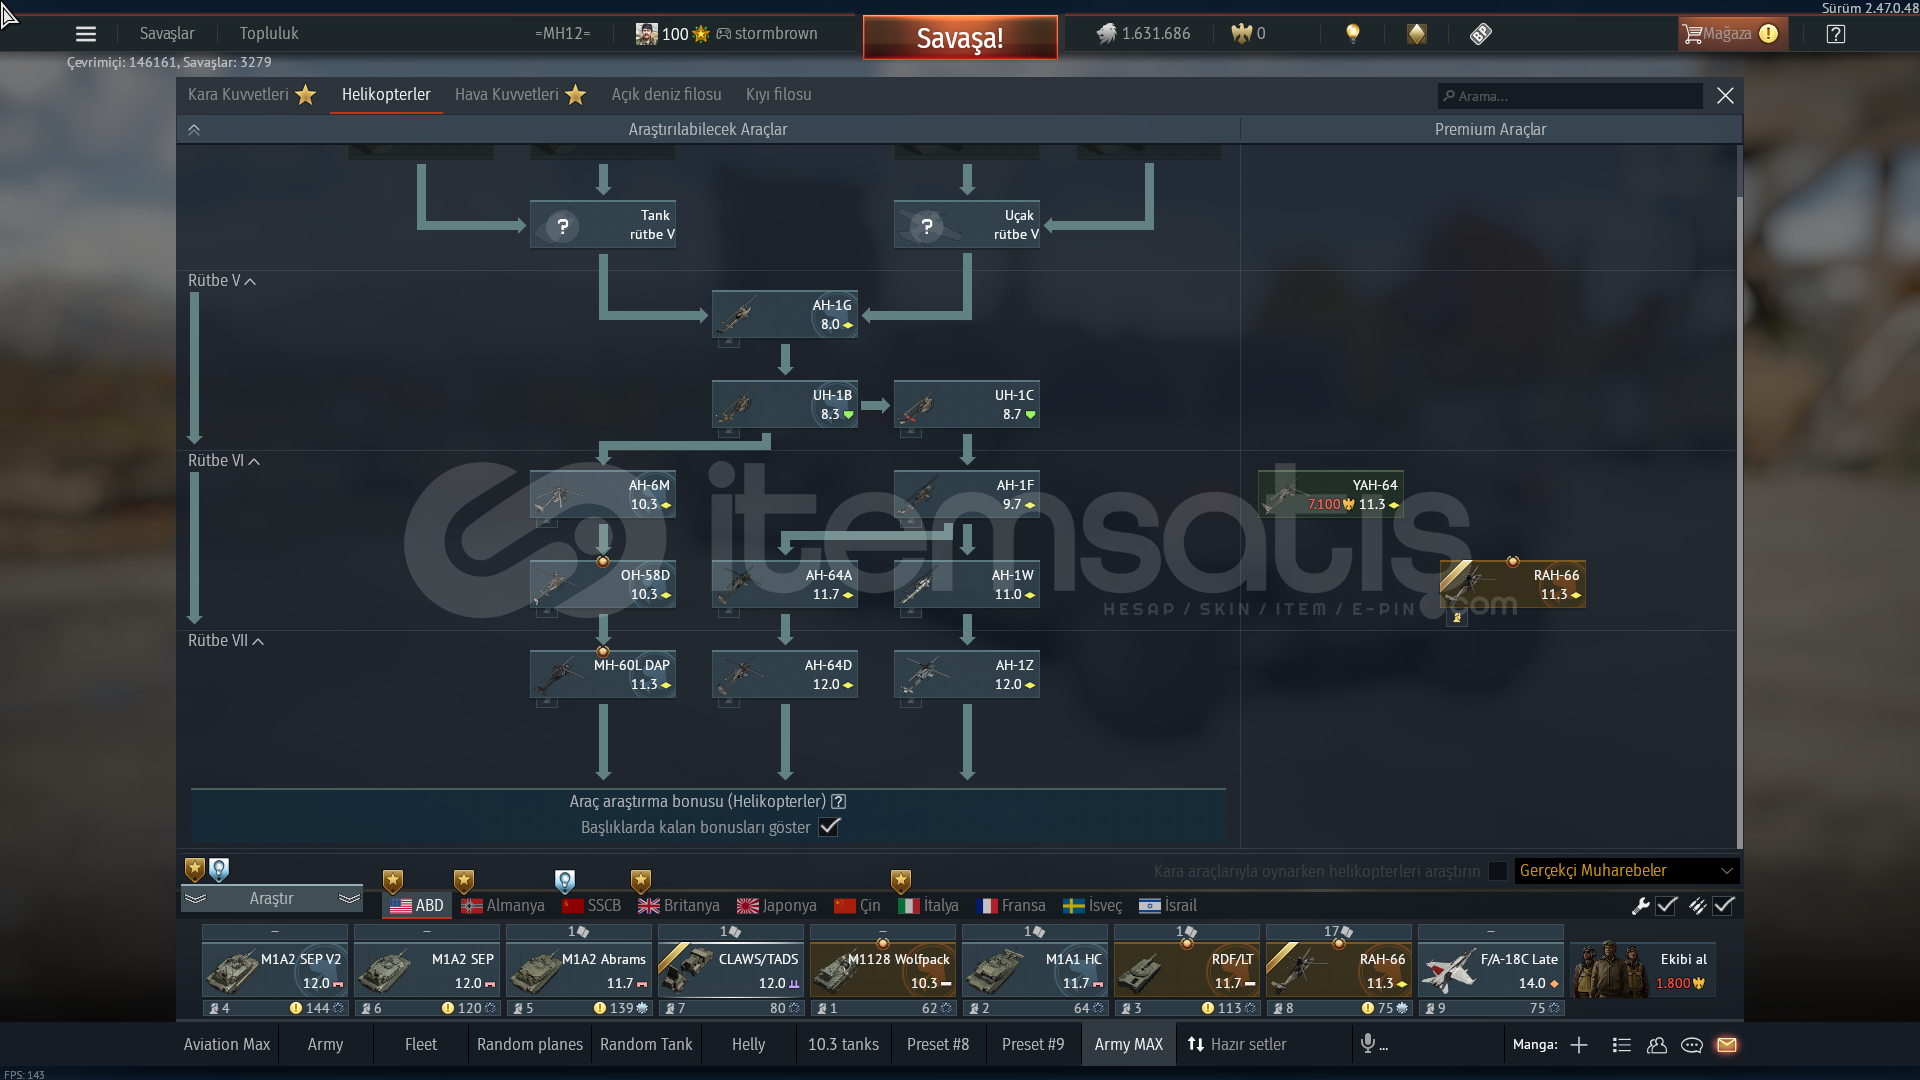1920x1080 pixels.
Task: Select İsrail nation tab
Action: (1168, 906)
